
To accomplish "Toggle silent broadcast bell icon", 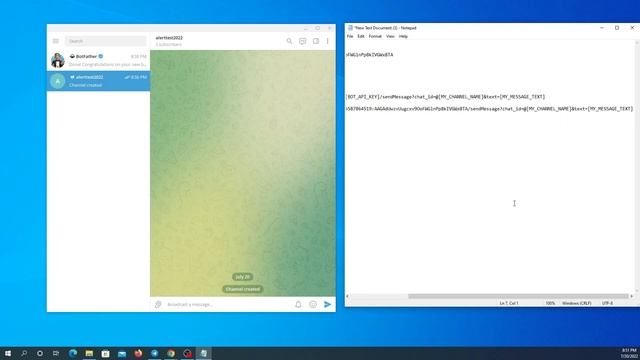I will (298, 304).
